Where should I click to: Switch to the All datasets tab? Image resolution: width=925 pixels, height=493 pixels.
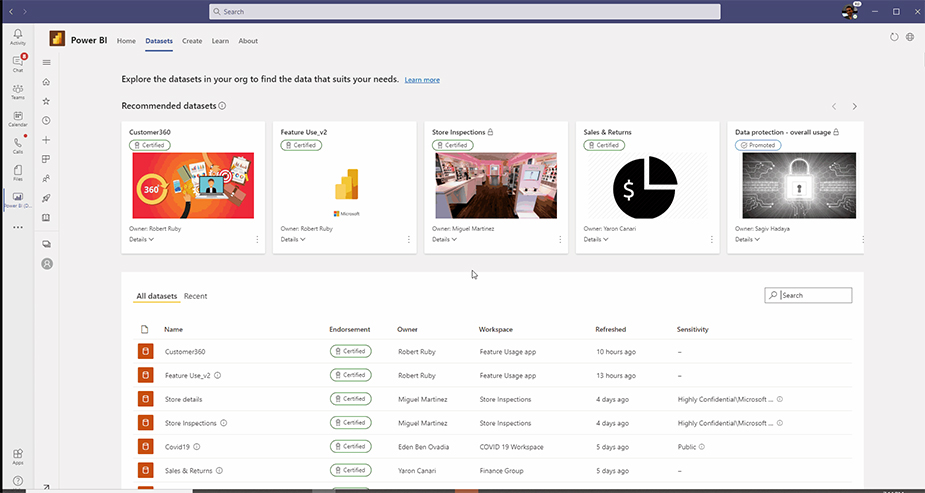tap(156, 296)
